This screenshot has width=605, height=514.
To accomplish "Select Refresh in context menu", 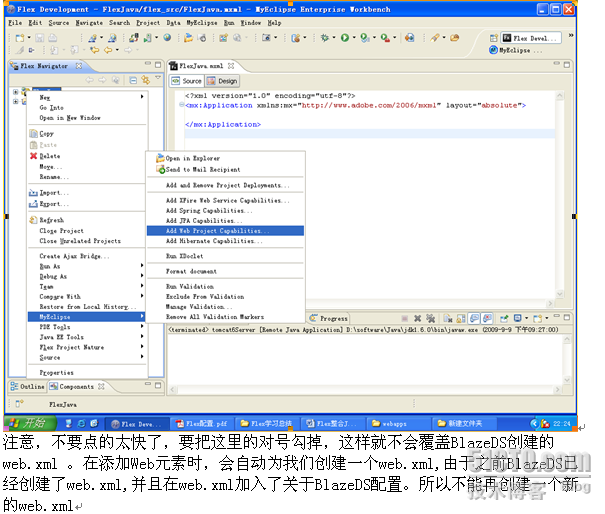I will coord(86,220).
